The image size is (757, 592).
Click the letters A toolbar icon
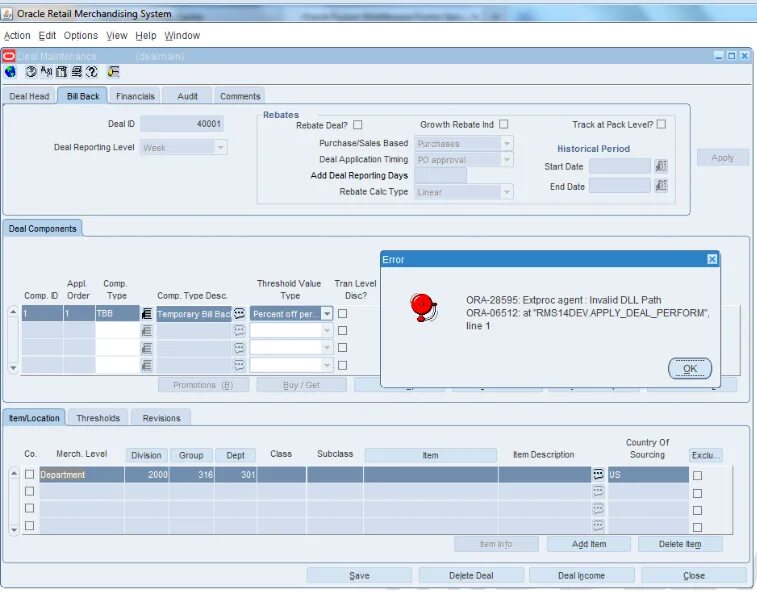pos(46,72)
